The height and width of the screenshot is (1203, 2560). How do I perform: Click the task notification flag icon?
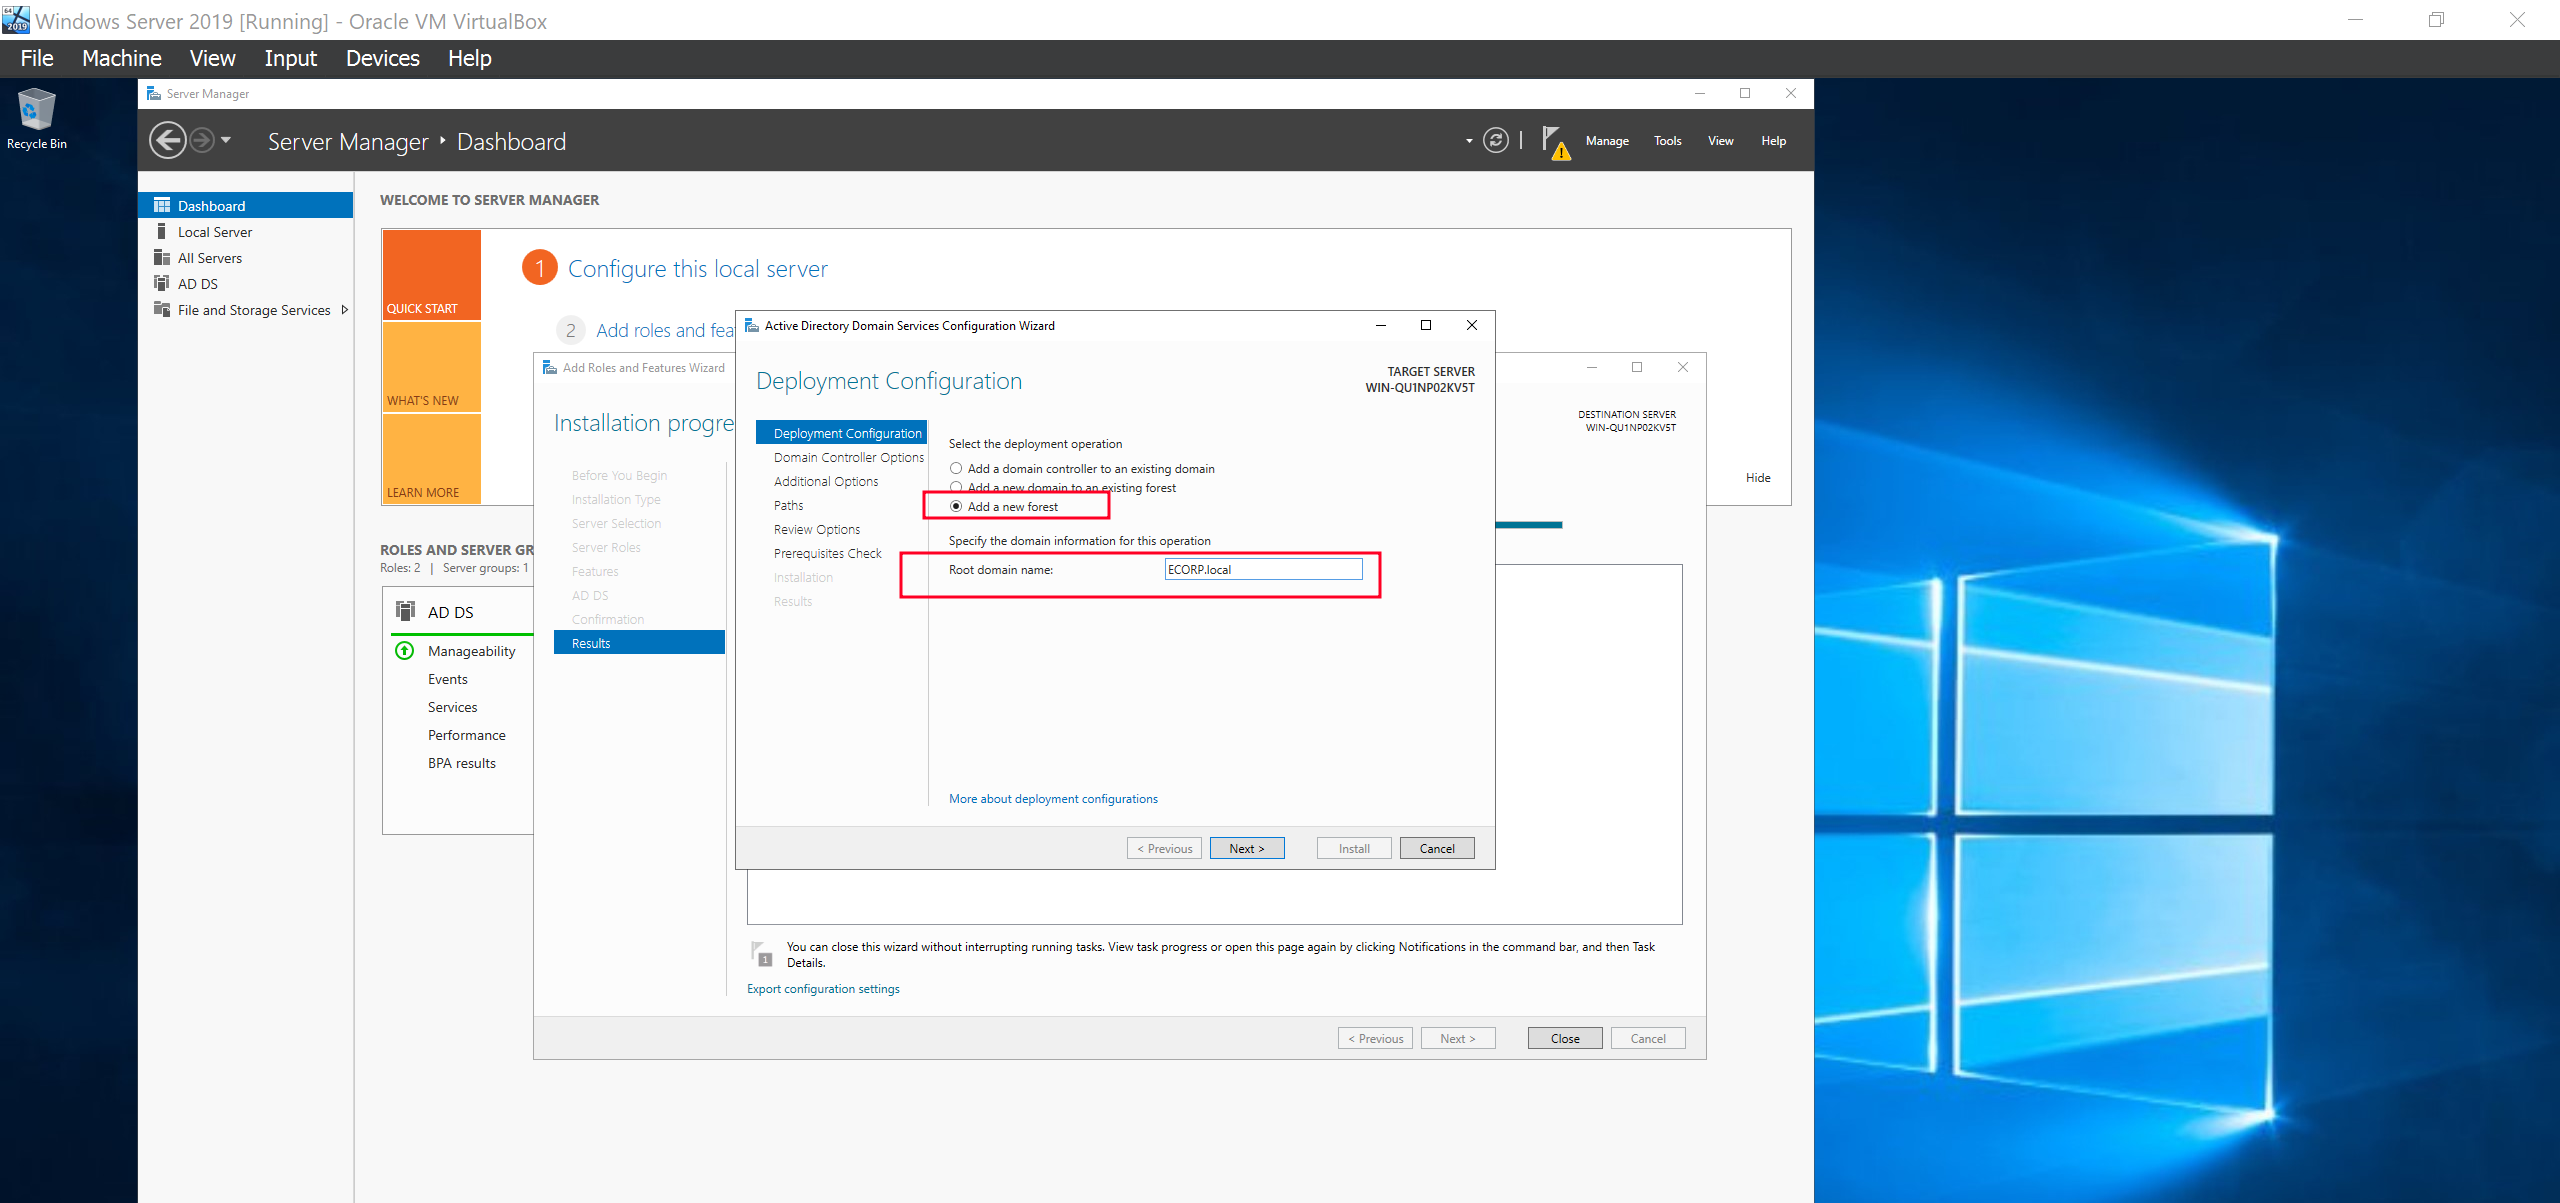[x=761, y=953]
